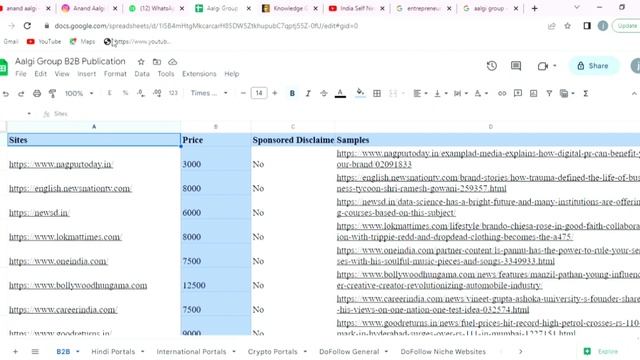Image resolution: width=640 pixels, height=360 pixels.
Task: Switch to Crypto Portals sheet tab
Action: [x=273, y=351]
